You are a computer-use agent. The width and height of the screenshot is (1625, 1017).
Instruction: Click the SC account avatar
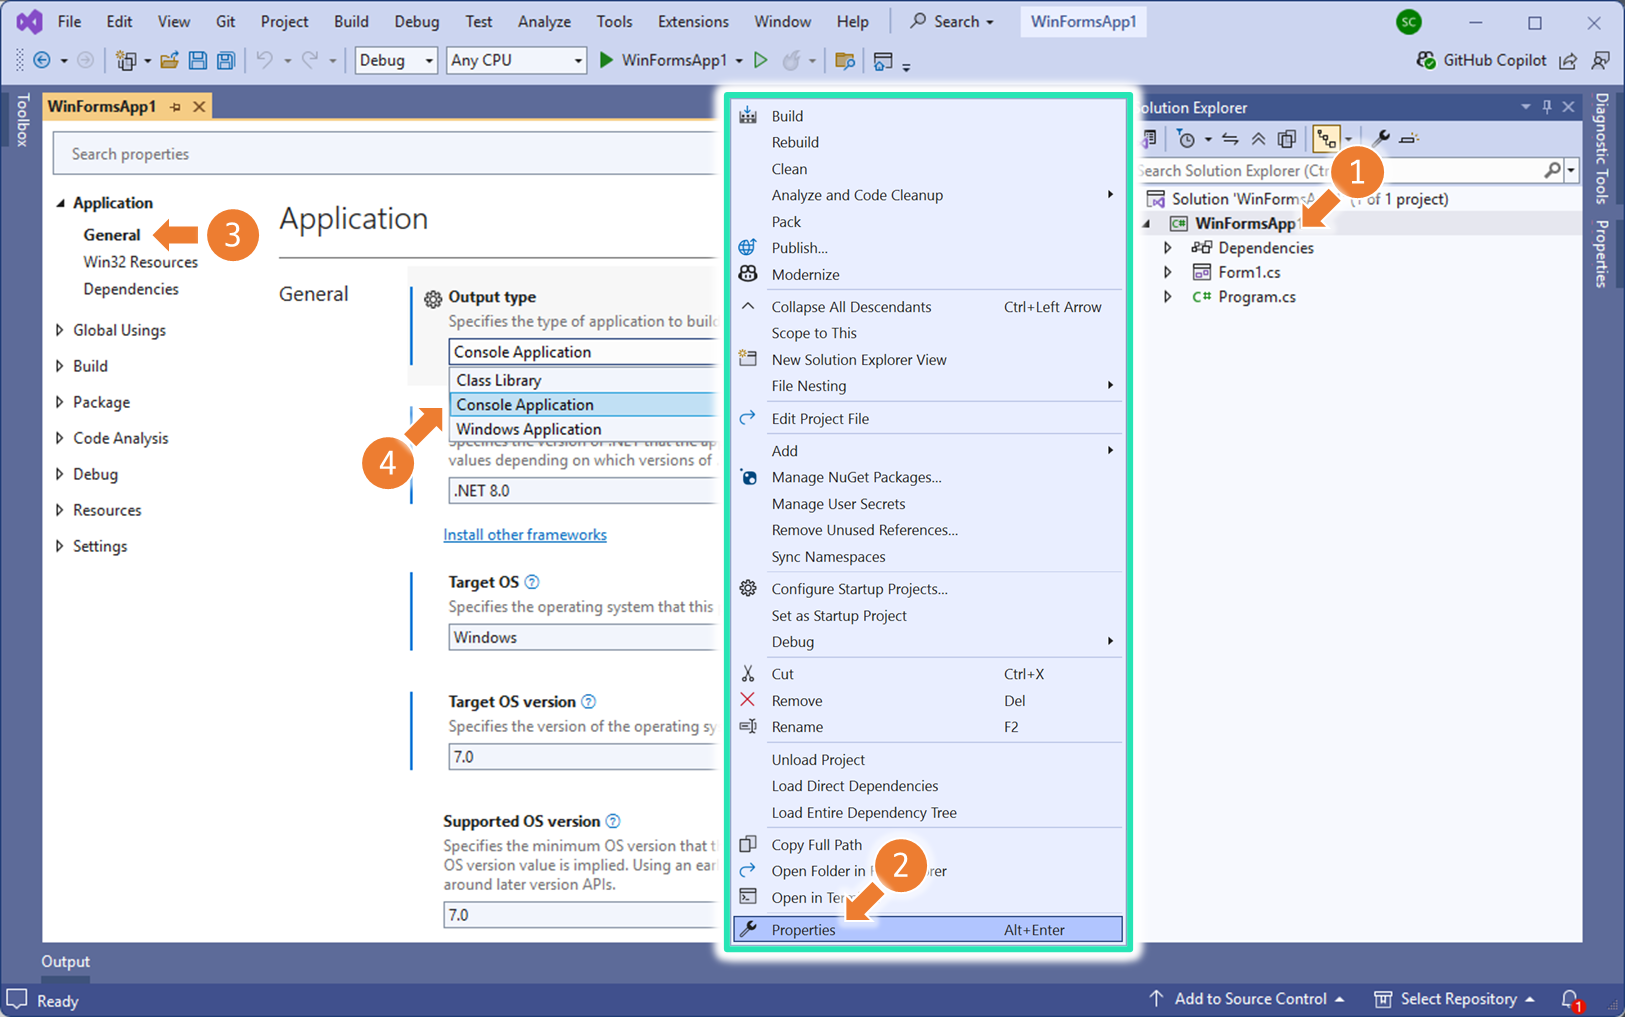(x=1408, y=21)
